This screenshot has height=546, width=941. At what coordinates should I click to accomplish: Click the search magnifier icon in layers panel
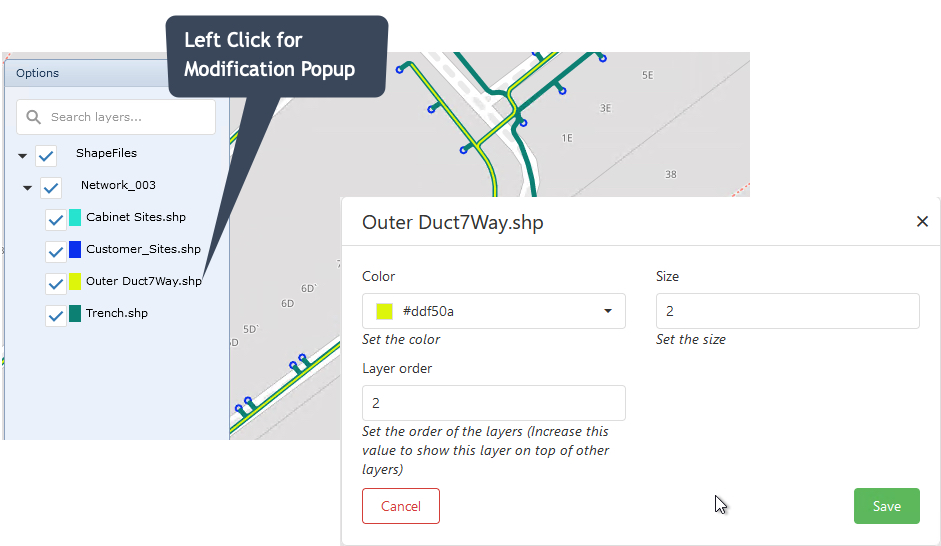coord(34,117)
